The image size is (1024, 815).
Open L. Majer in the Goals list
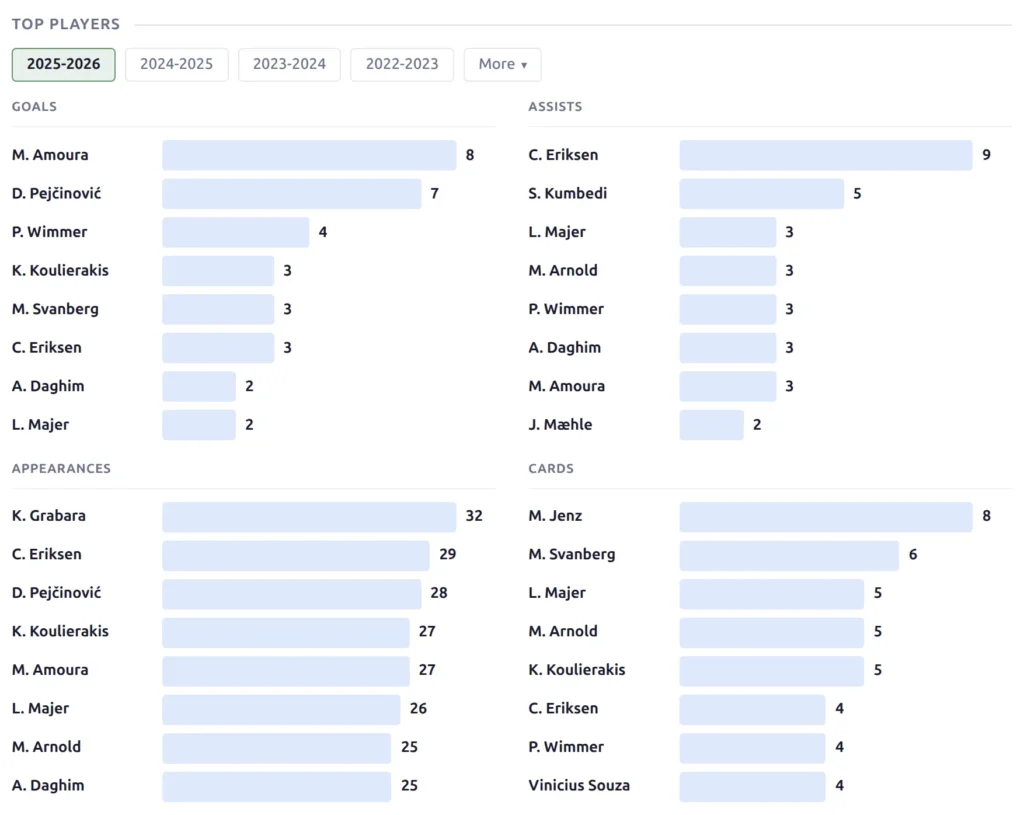pyautogui.click(x=40, y=424)
